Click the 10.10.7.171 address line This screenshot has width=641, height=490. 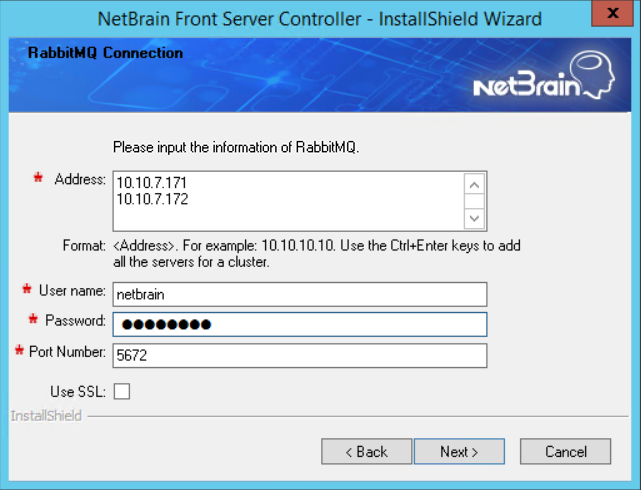pyautogui.click(x=152, y=183)
